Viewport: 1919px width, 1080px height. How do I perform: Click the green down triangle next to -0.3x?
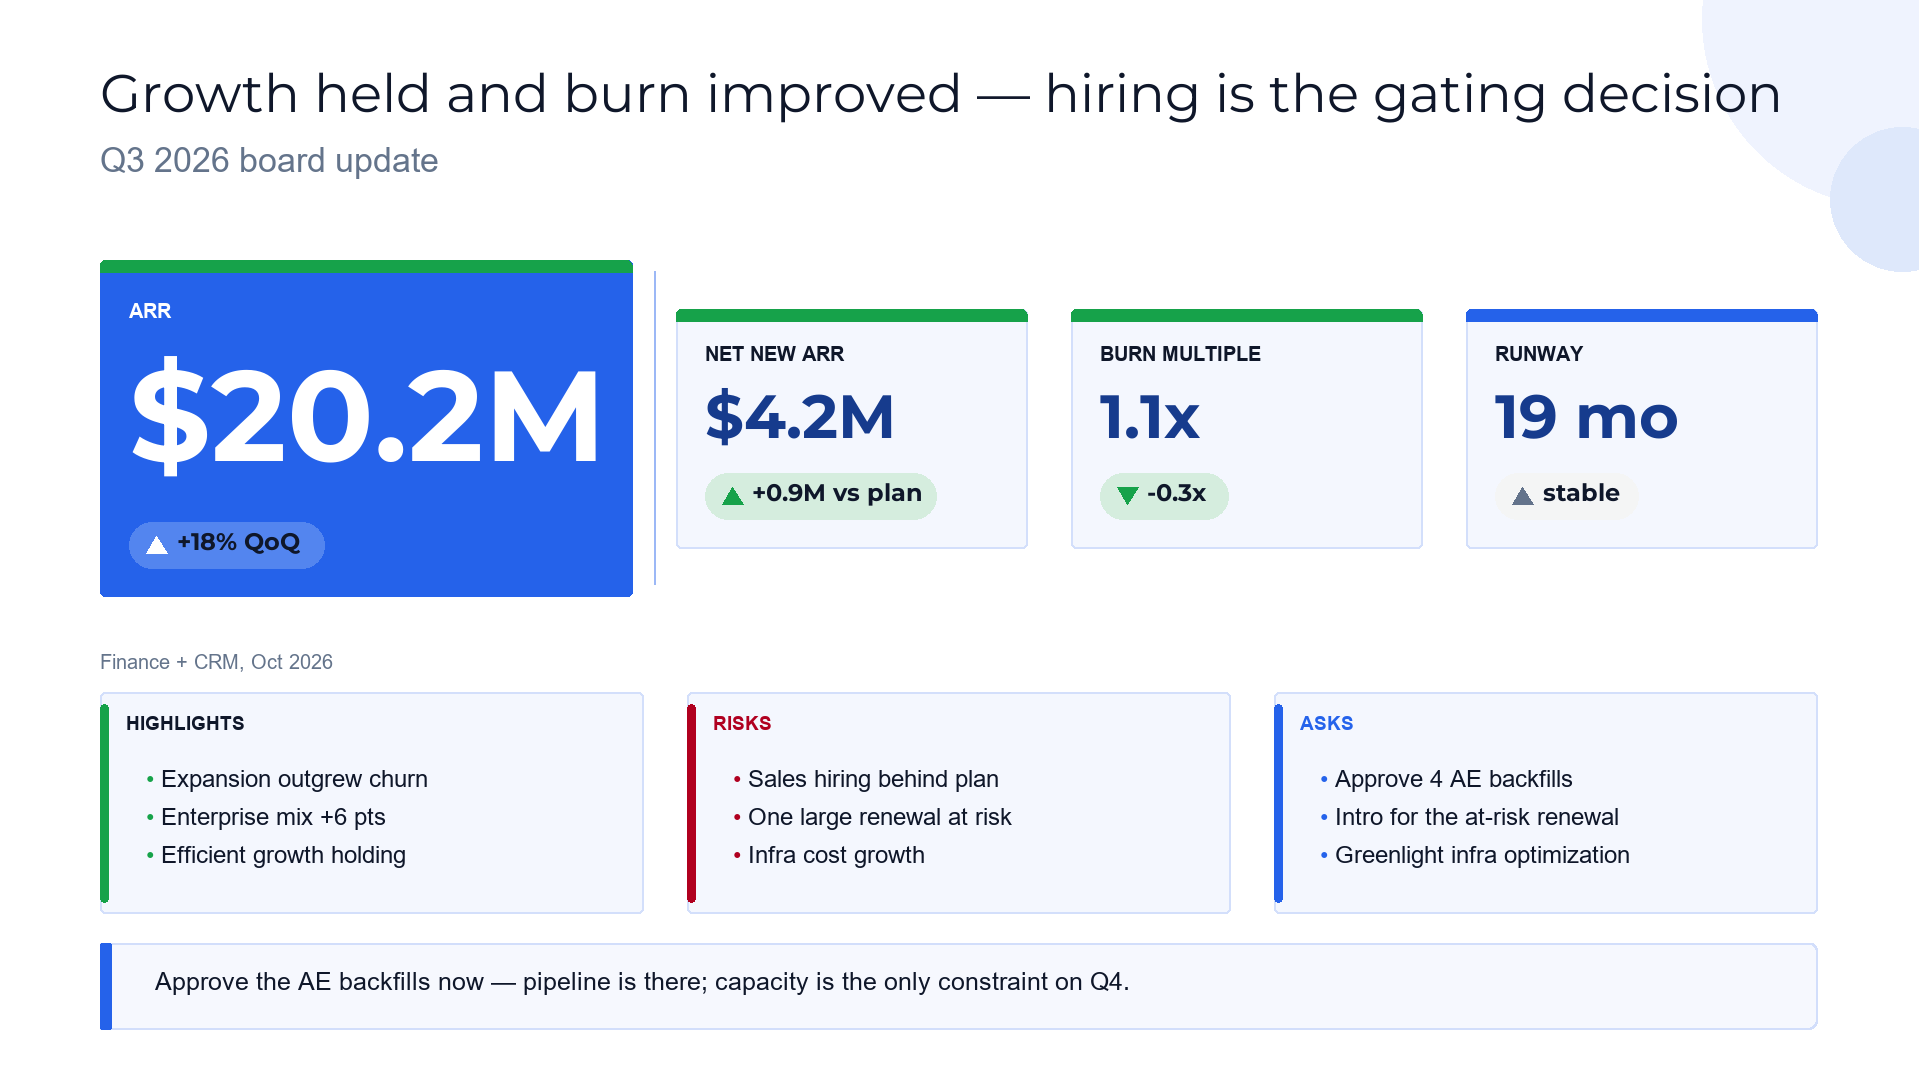click(1128, 496)
